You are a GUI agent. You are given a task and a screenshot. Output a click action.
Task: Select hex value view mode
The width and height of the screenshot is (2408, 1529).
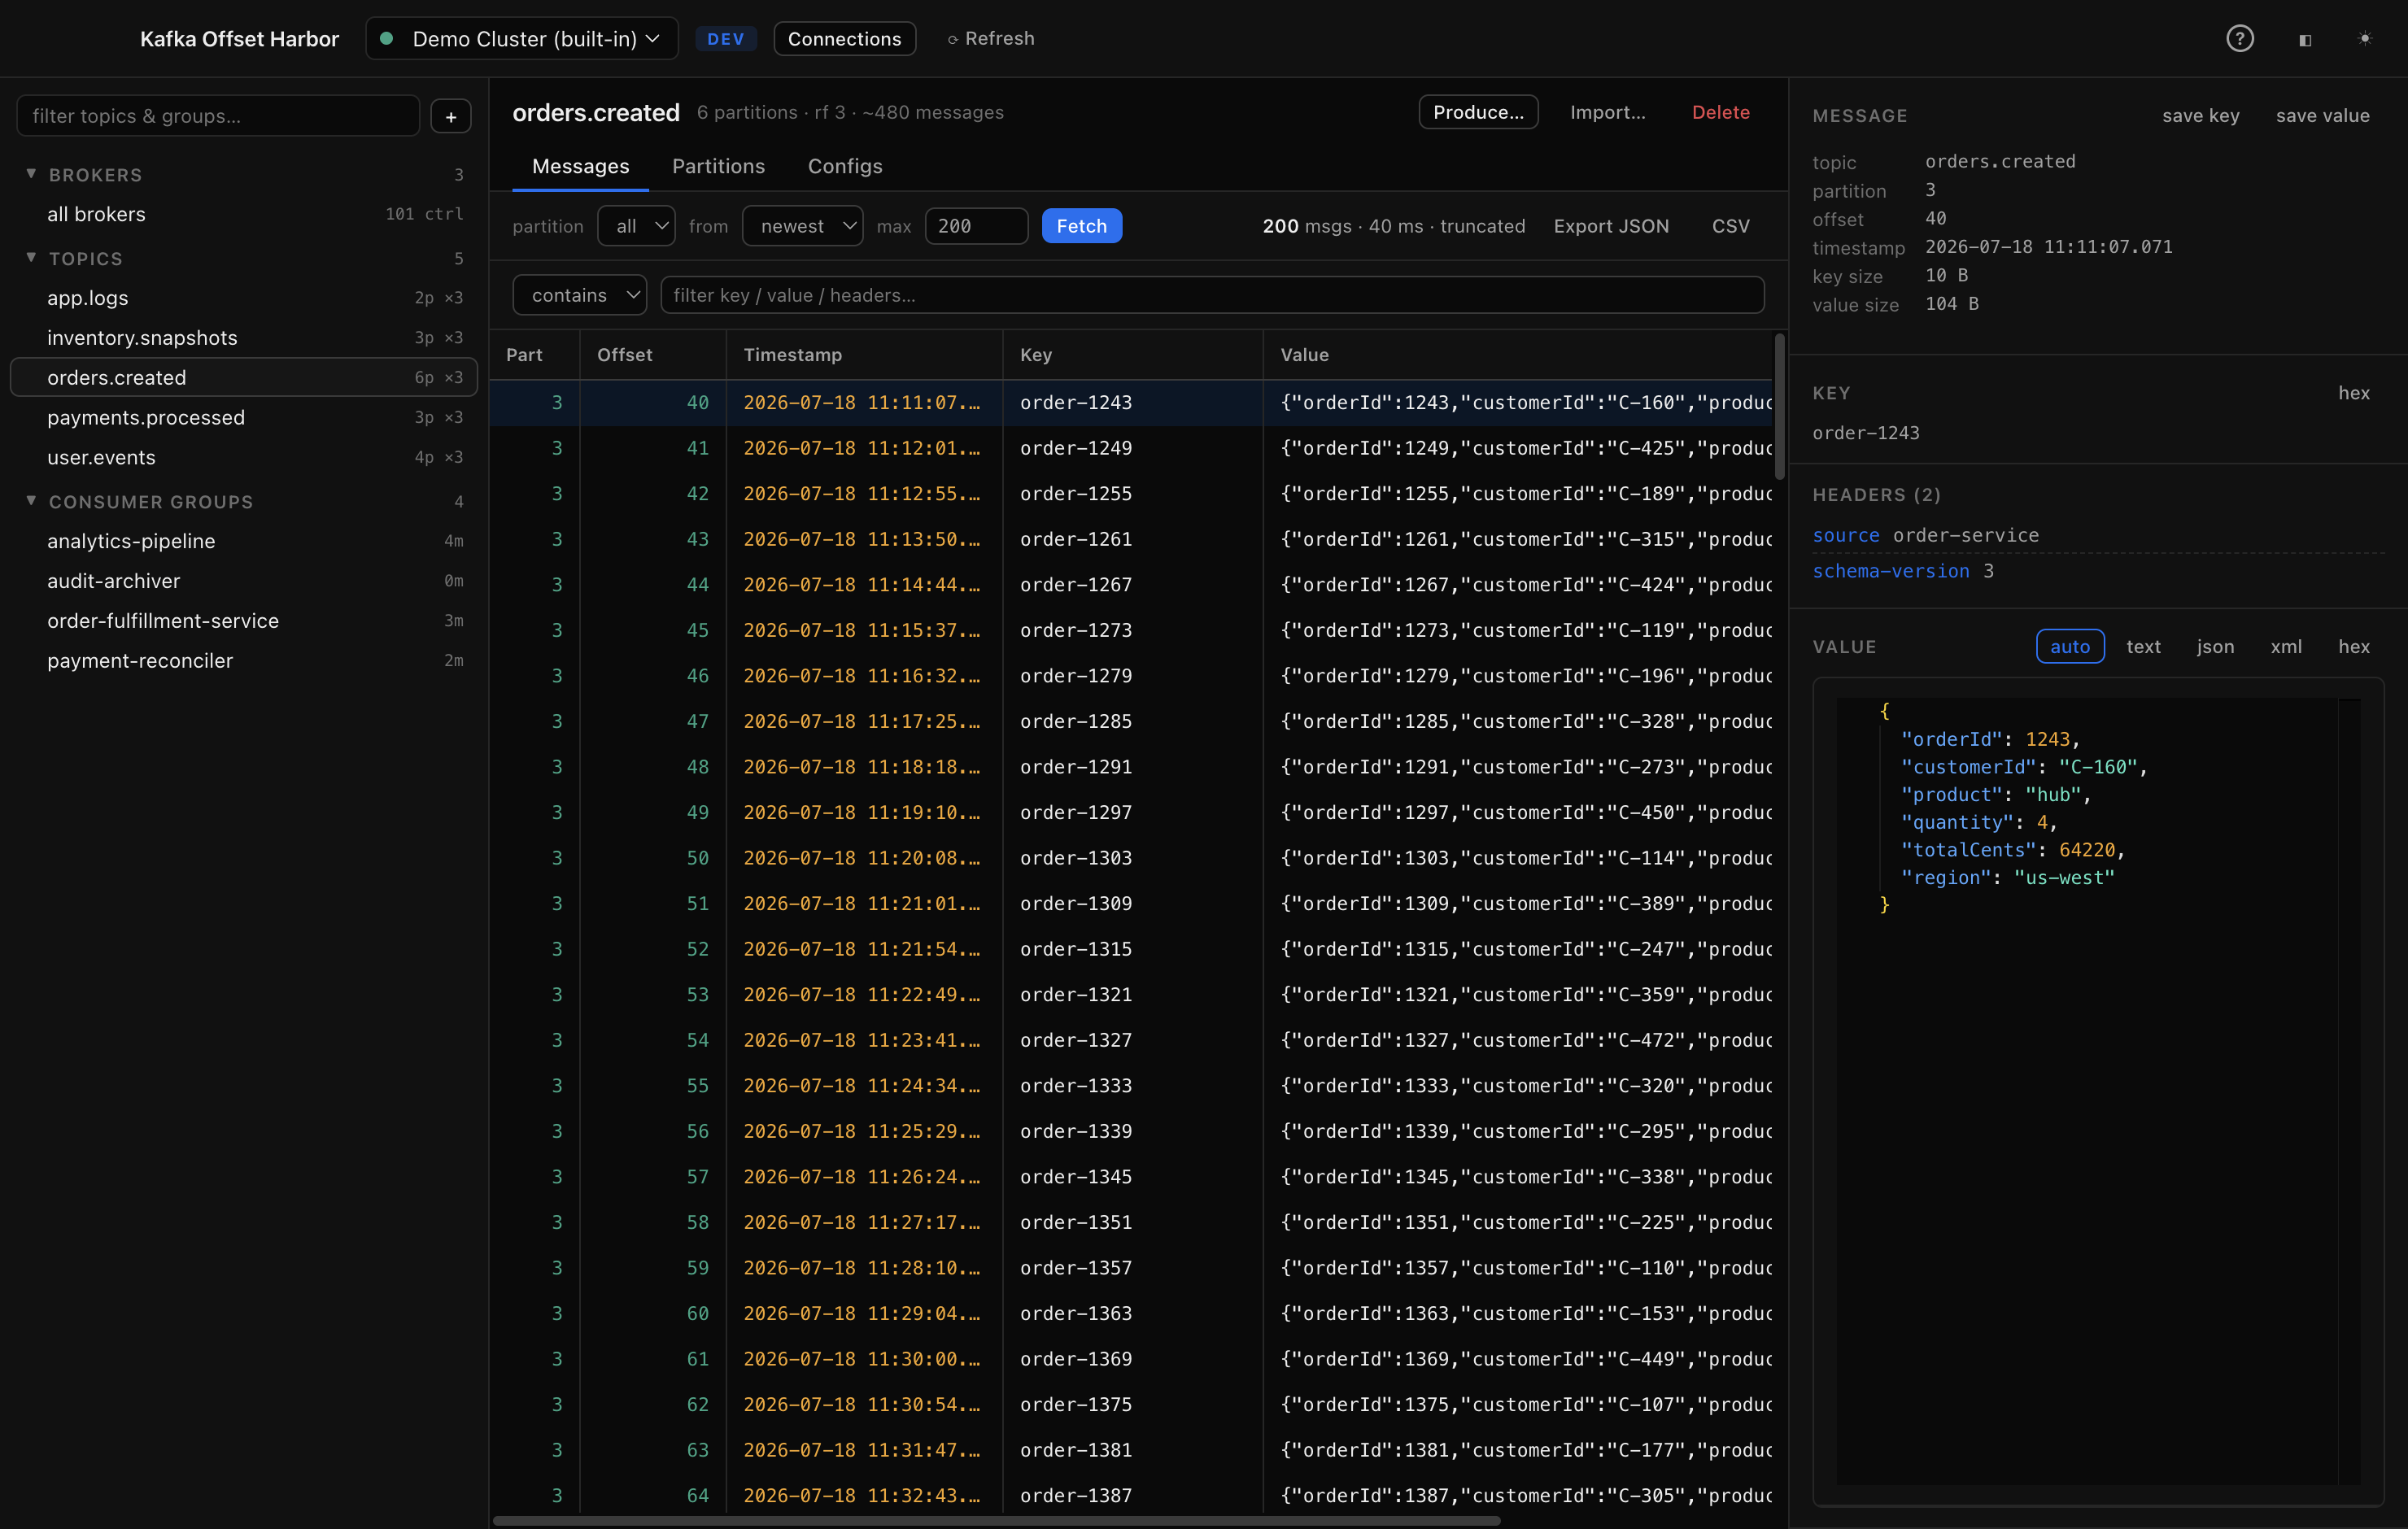coord(2354,646)
